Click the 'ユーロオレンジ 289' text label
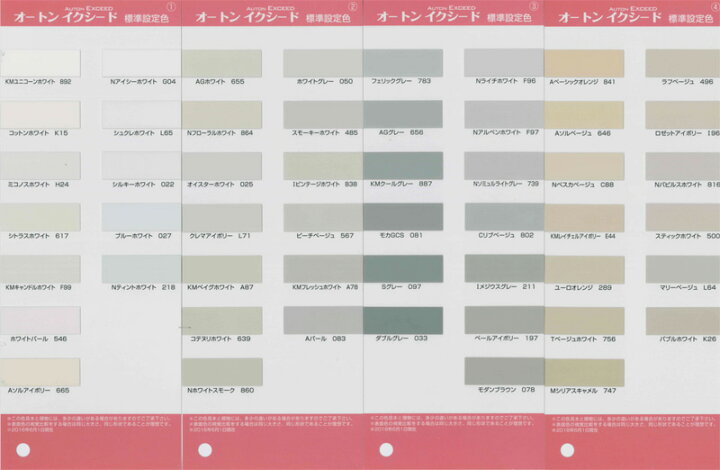 583,287
